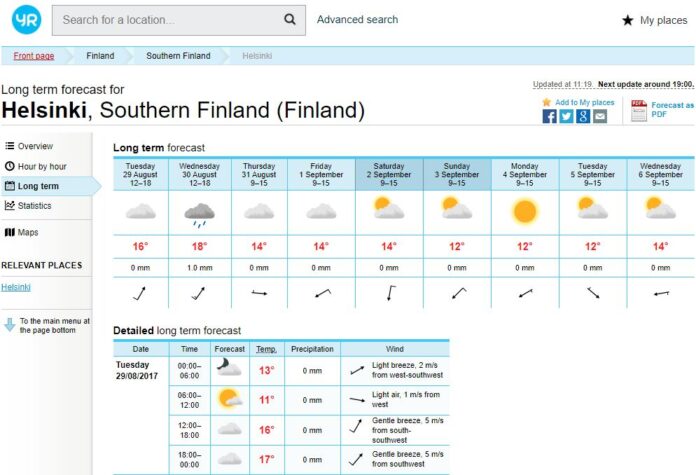Image resolution: width=696 pixels, height=475 pixels.
Task: Share forecast on Twitter
Action: (566, 116)
